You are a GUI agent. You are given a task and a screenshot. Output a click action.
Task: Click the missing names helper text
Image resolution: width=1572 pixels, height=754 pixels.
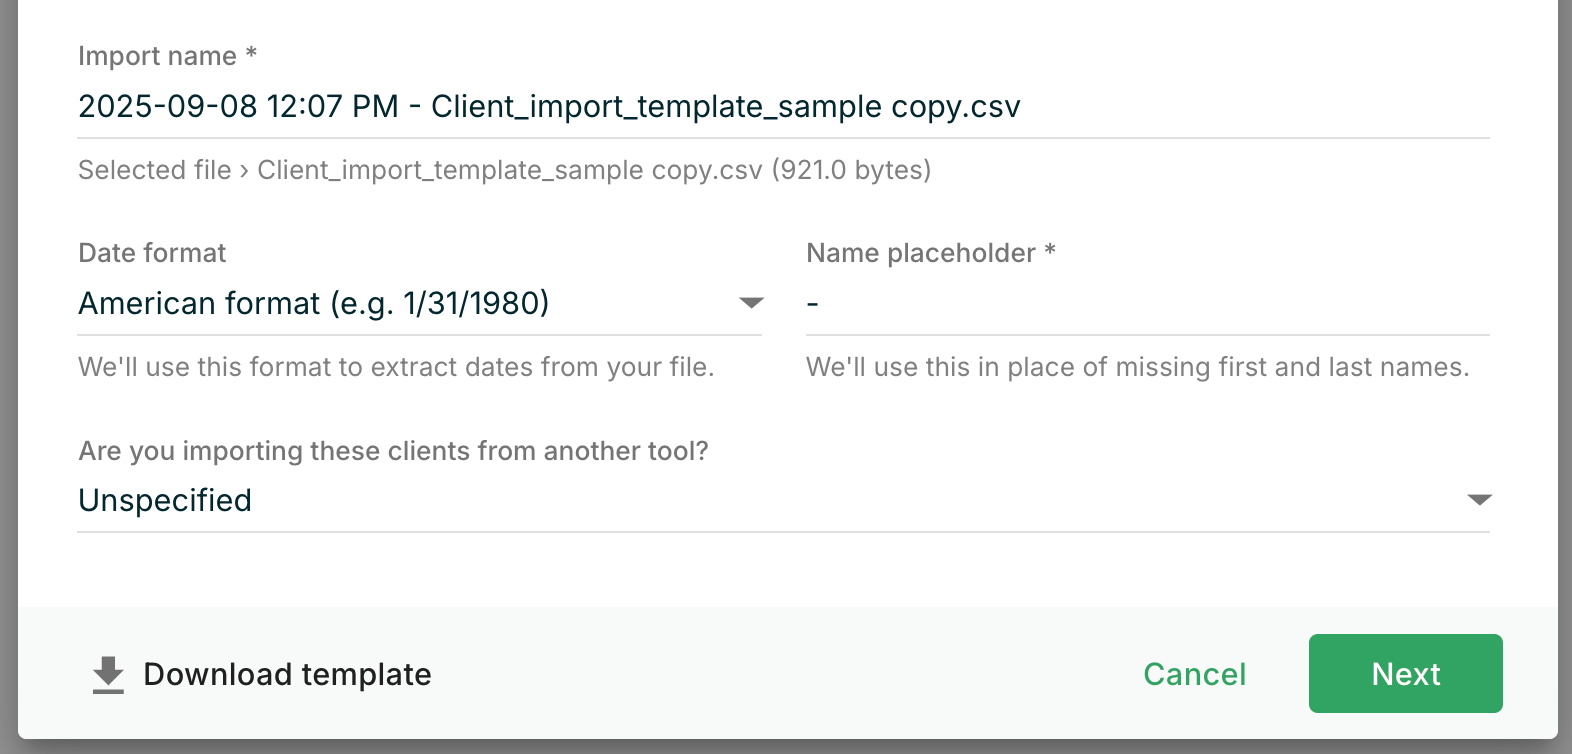(1137, 367)
